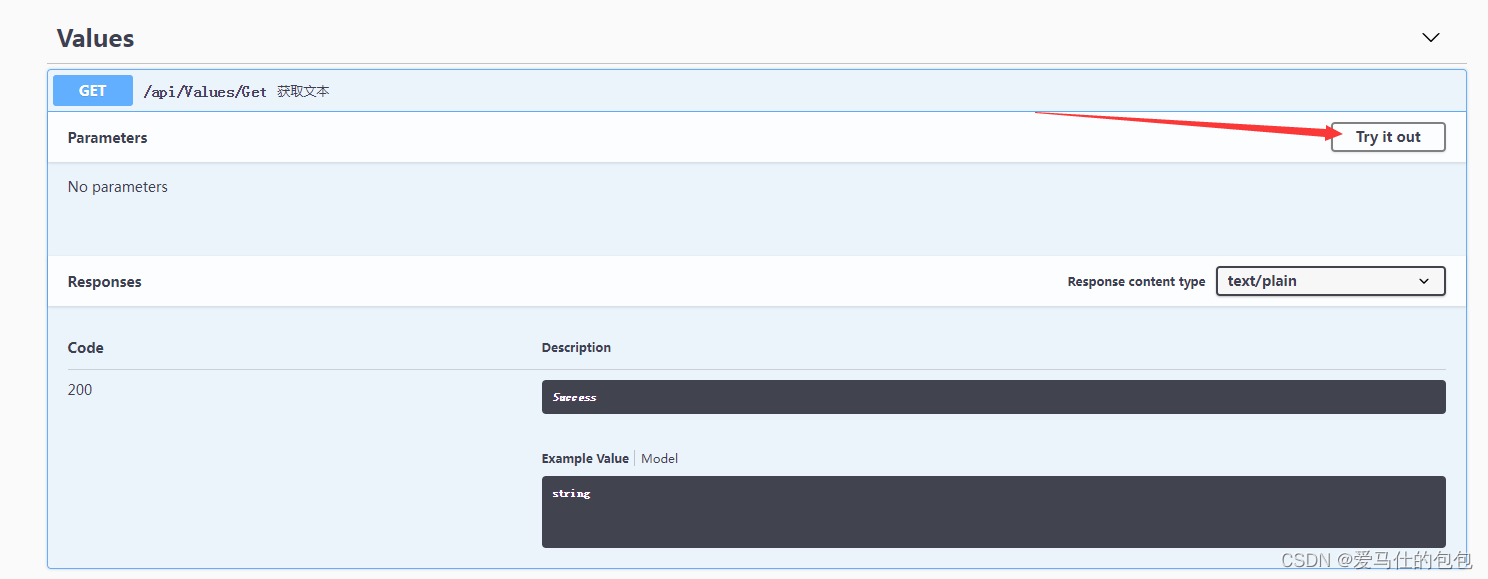This screenshot has width=1488, height=579.
Task: Click the 获取文本 endpoint summary
Action: coord(303,91)
